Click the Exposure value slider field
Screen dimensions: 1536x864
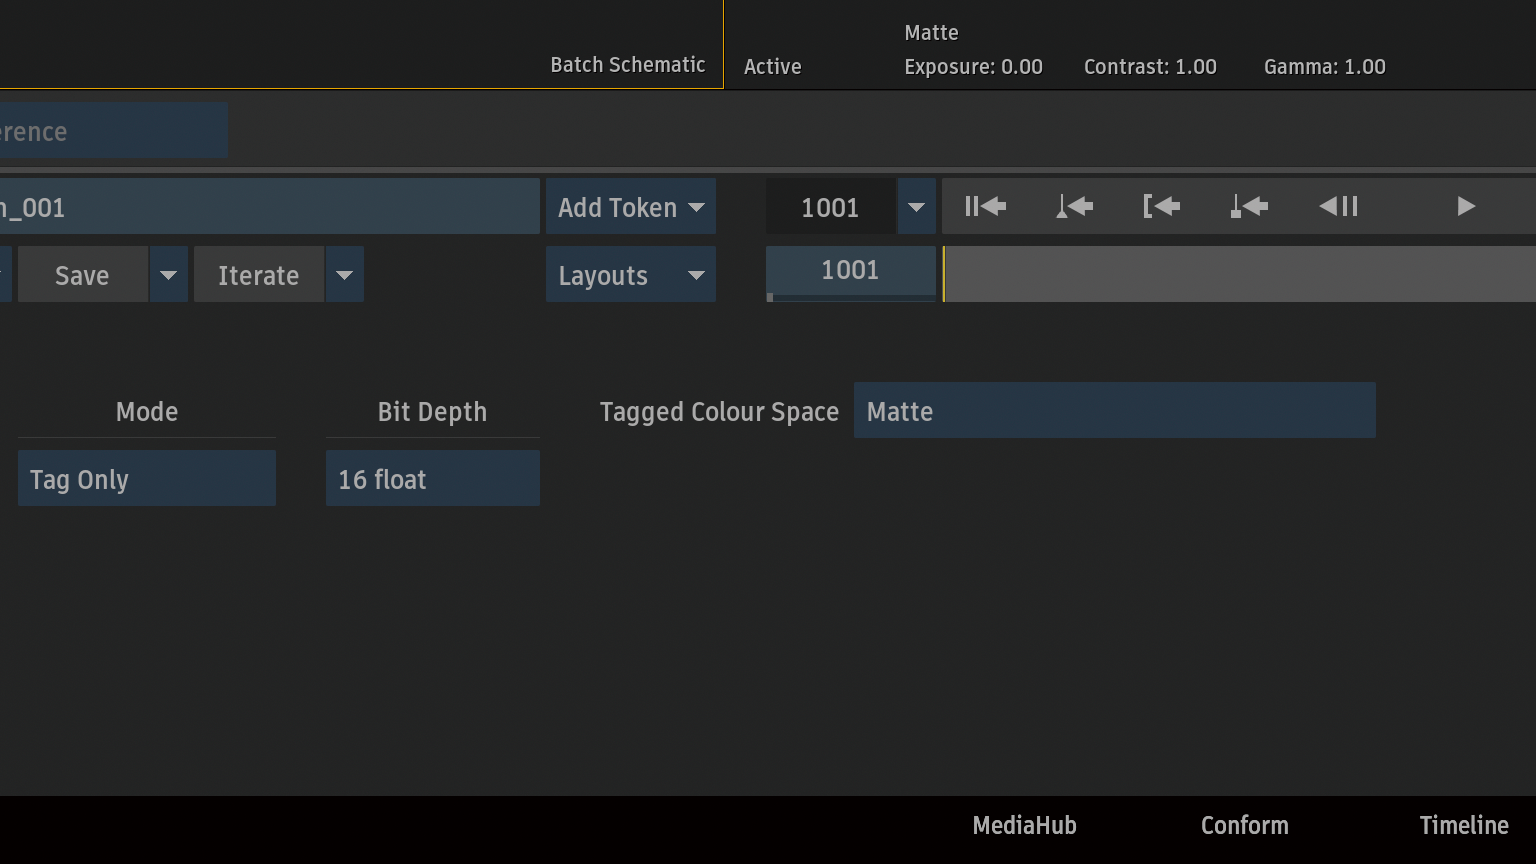click(x=973, y=67)
